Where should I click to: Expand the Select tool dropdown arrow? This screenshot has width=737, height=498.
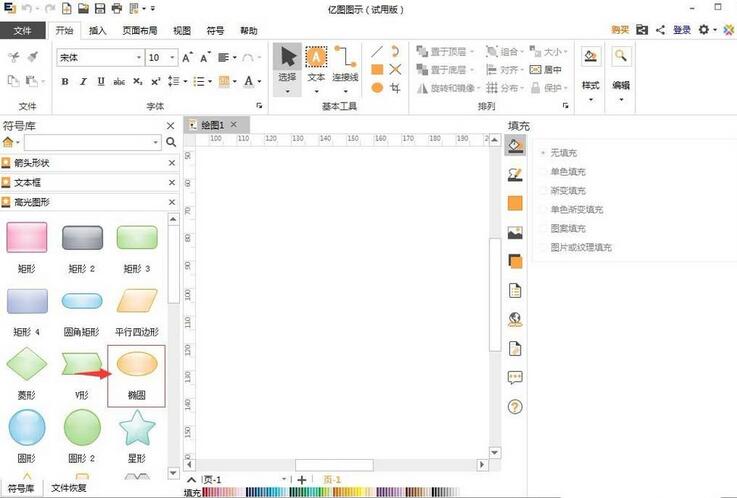(x=287, y=91)
